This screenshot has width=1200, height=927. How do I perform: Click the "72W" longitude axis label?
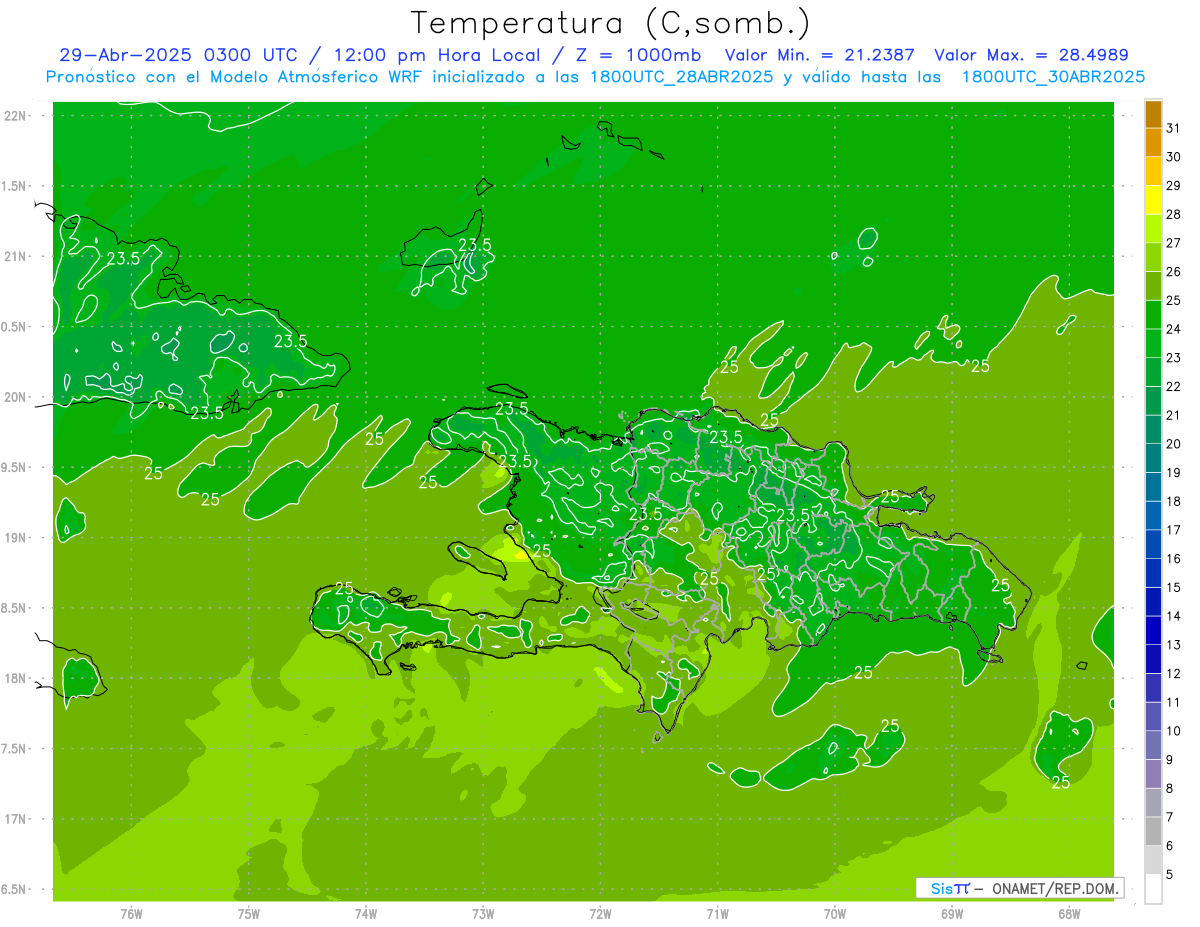(x=600, y=914)
